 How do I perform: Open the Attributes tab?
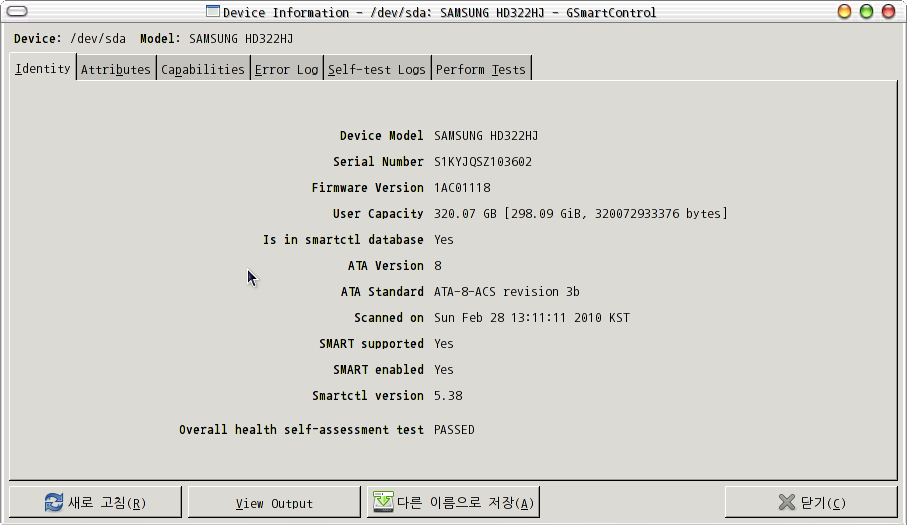coord(116,69)
